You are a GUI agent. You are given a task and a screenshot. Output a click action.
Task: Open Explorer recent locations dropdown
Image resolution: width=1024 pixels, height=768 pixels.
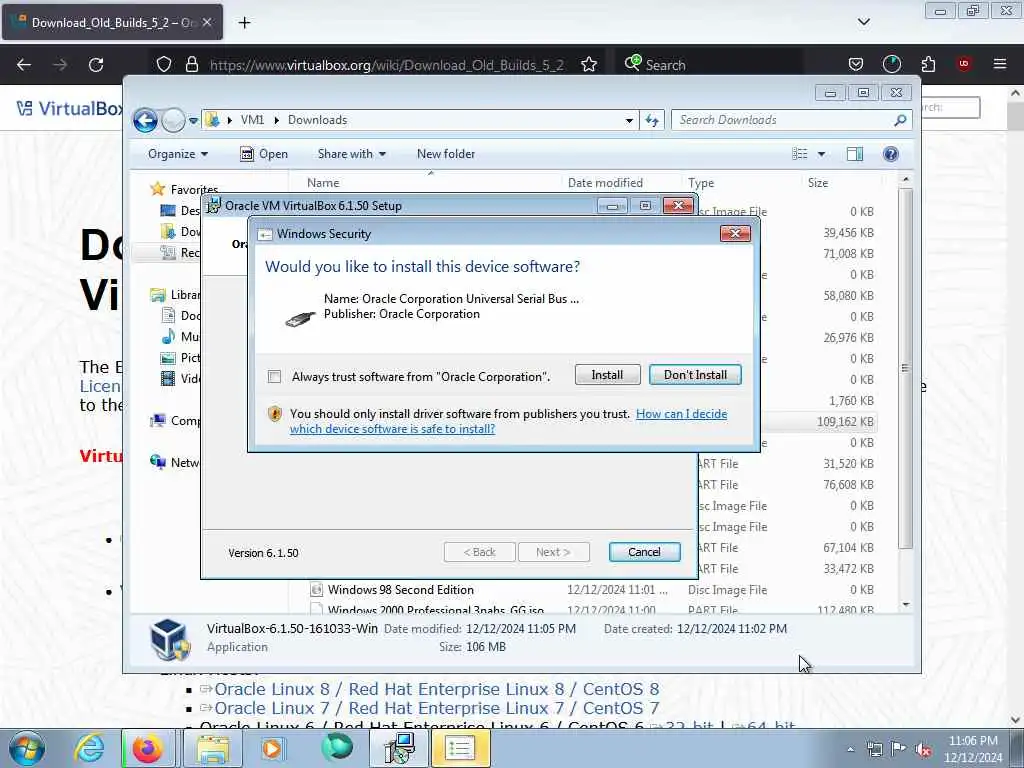coord(193,120)
